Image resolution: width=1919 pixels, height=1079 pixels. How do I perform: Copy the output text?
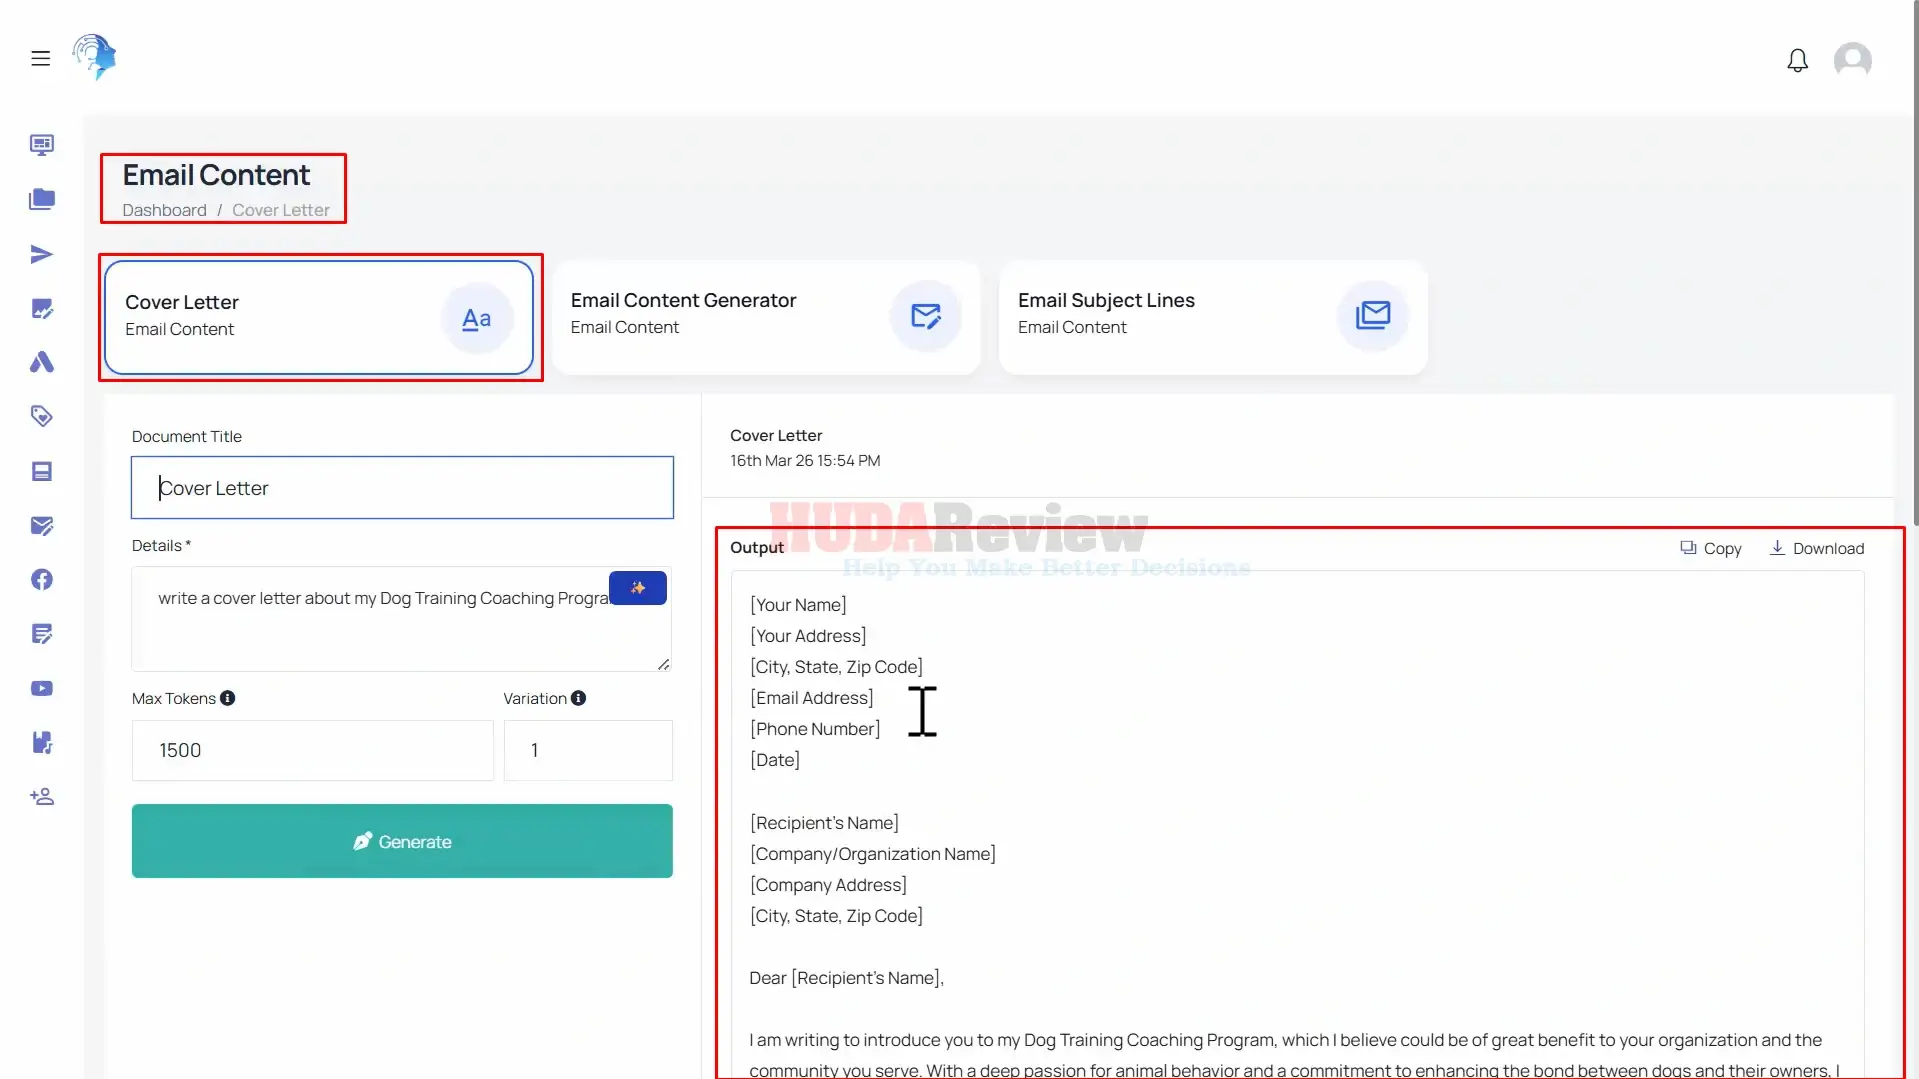(x=1711, y=548)
